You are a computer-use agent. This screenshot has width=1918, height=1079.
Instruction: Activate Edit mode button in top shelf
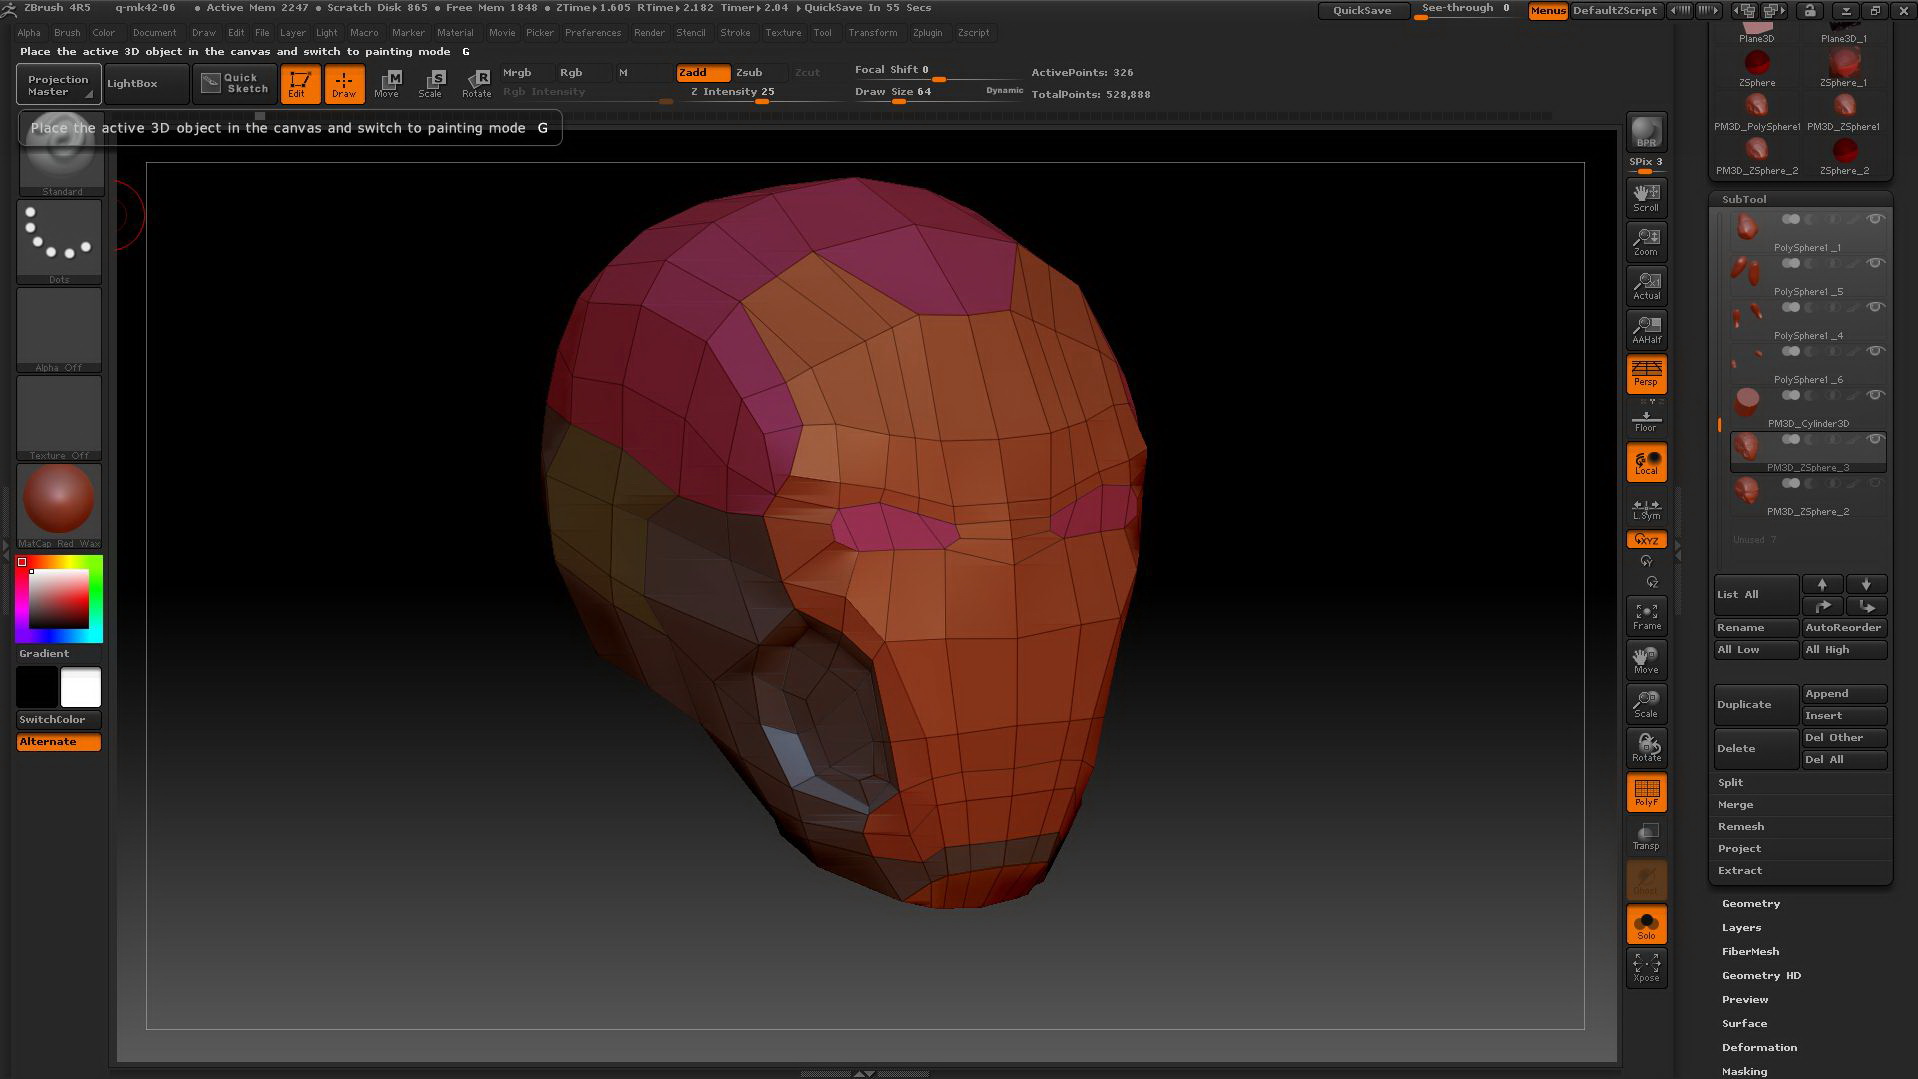coord(300,84)
